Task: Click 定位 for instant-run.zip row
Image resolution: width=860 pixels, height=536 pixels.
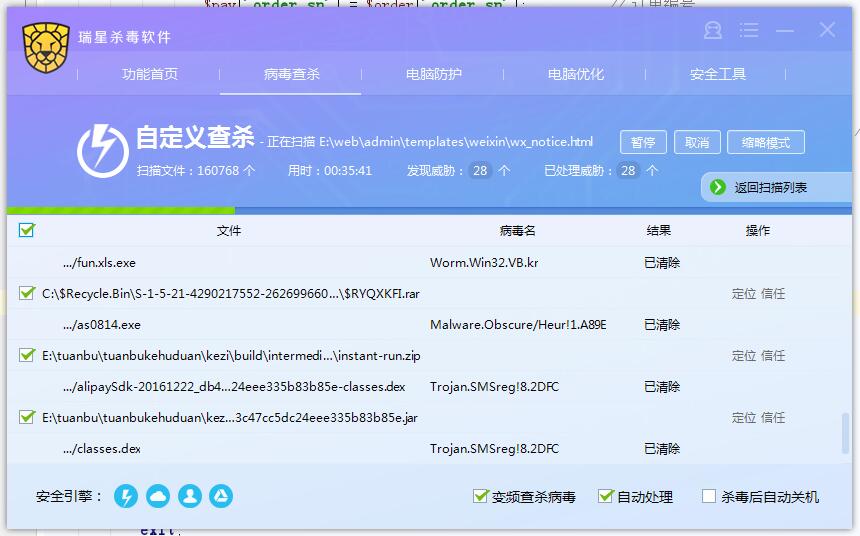Action: click(744, 356)
